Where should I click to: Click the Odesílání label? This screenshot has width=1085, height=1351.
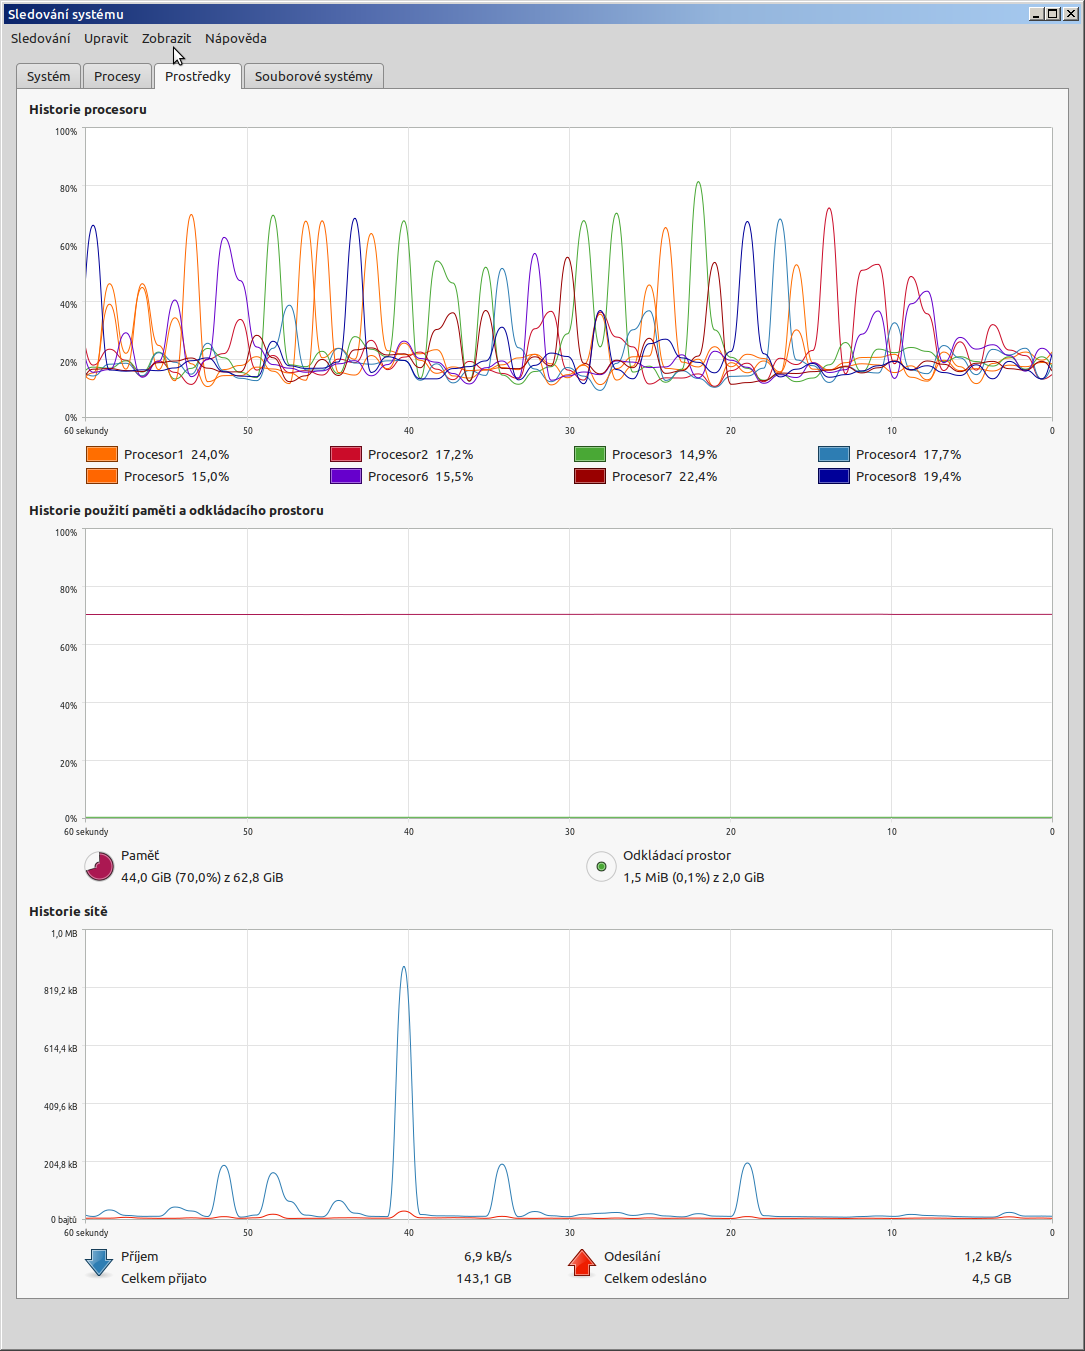point(632,1256)
